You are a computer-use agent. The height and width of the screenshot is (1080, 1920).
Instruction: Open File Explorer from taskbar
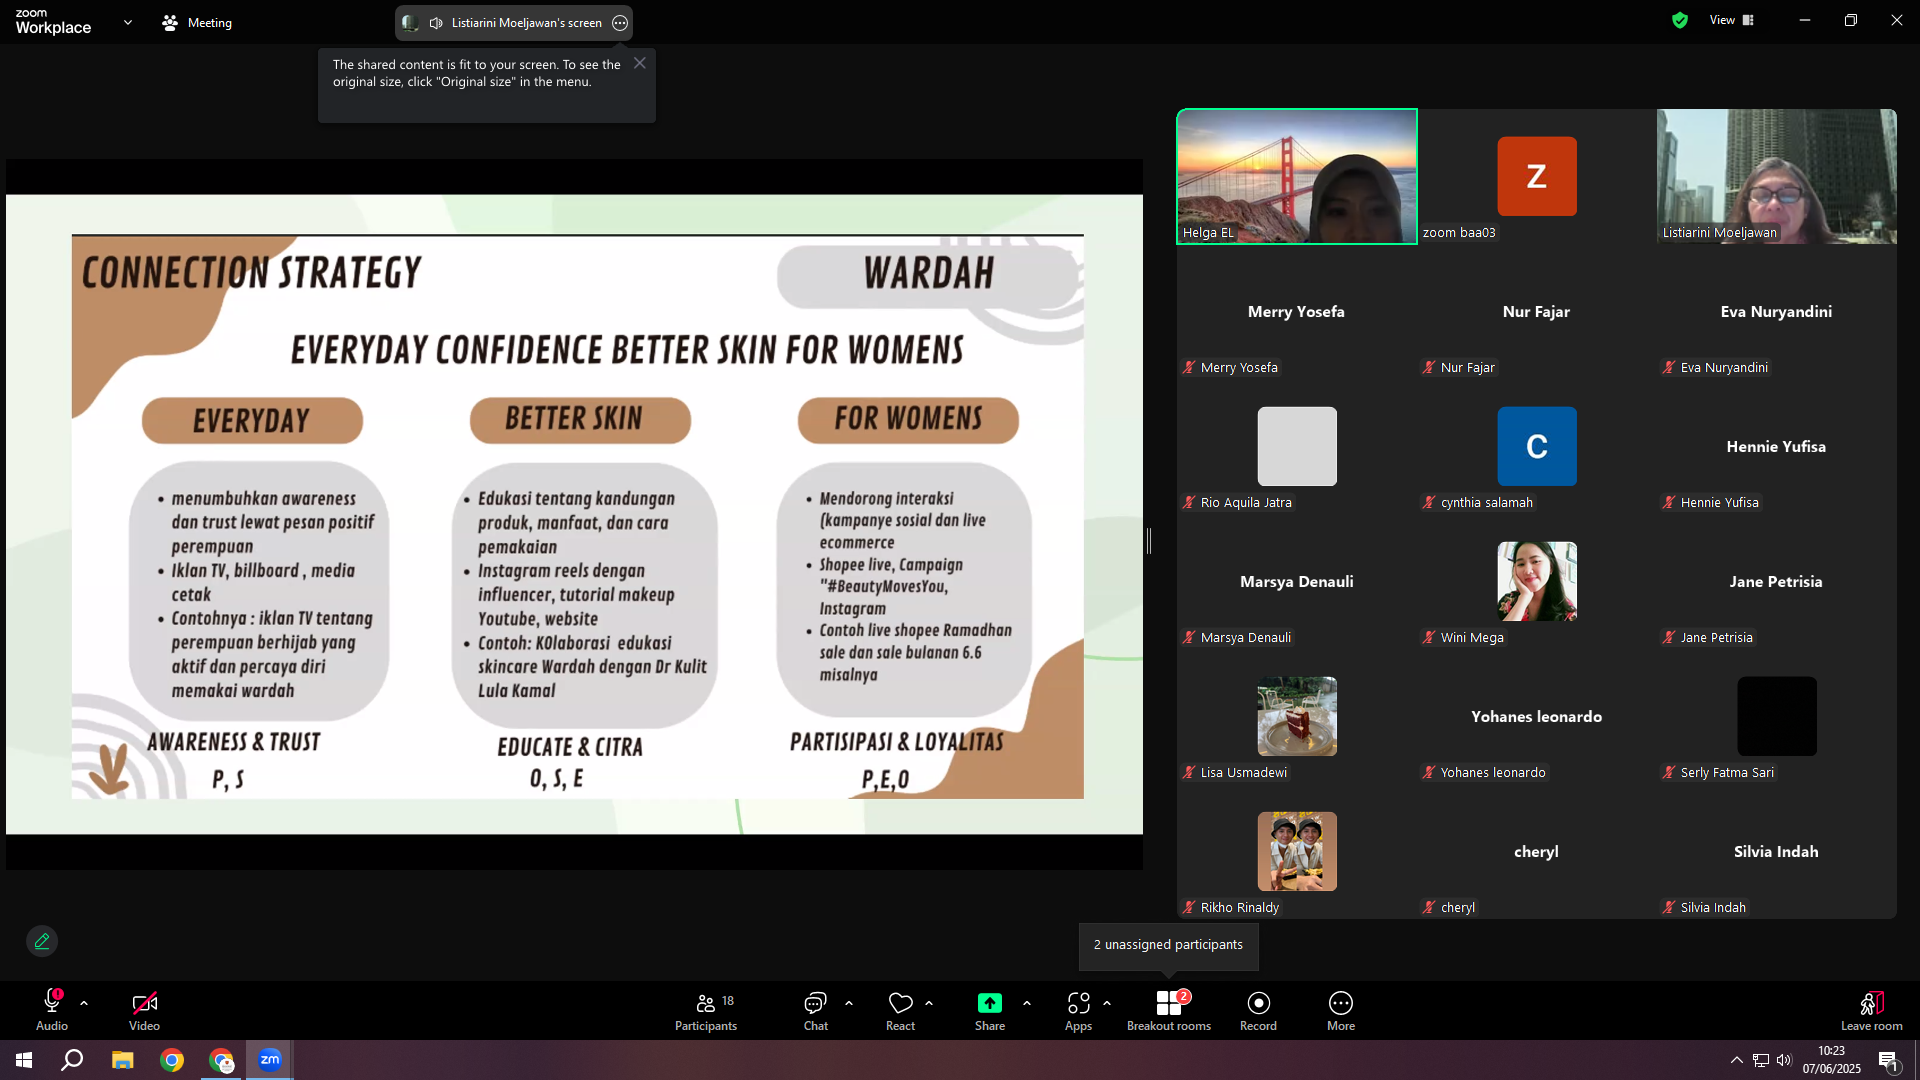coord(122,1060)
